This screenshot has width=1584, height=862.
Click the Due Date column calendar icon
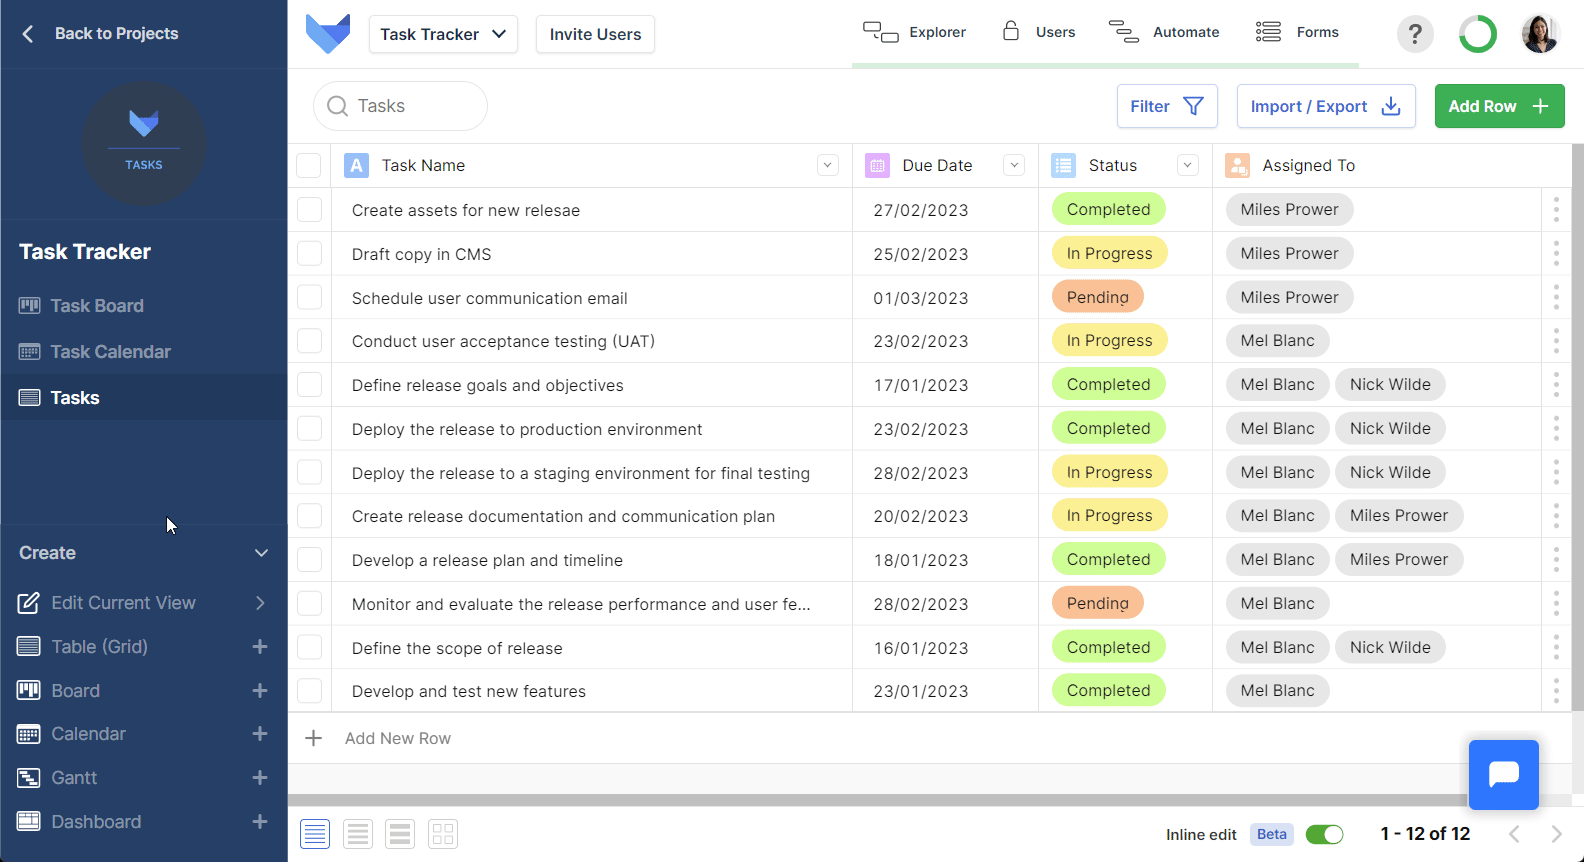click(877, 165)
